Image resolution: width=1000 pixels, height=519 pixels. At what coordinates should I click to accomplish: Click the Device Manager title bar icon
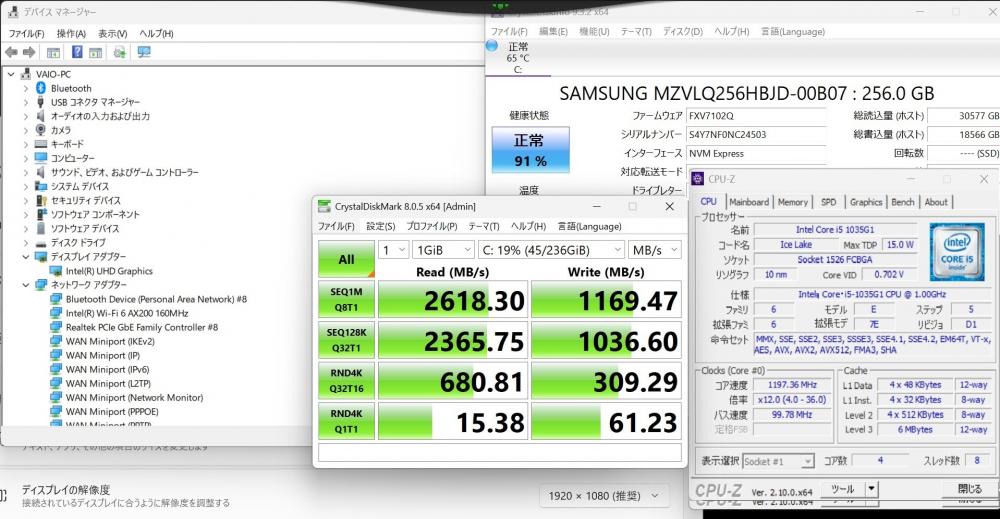point(13,11)
